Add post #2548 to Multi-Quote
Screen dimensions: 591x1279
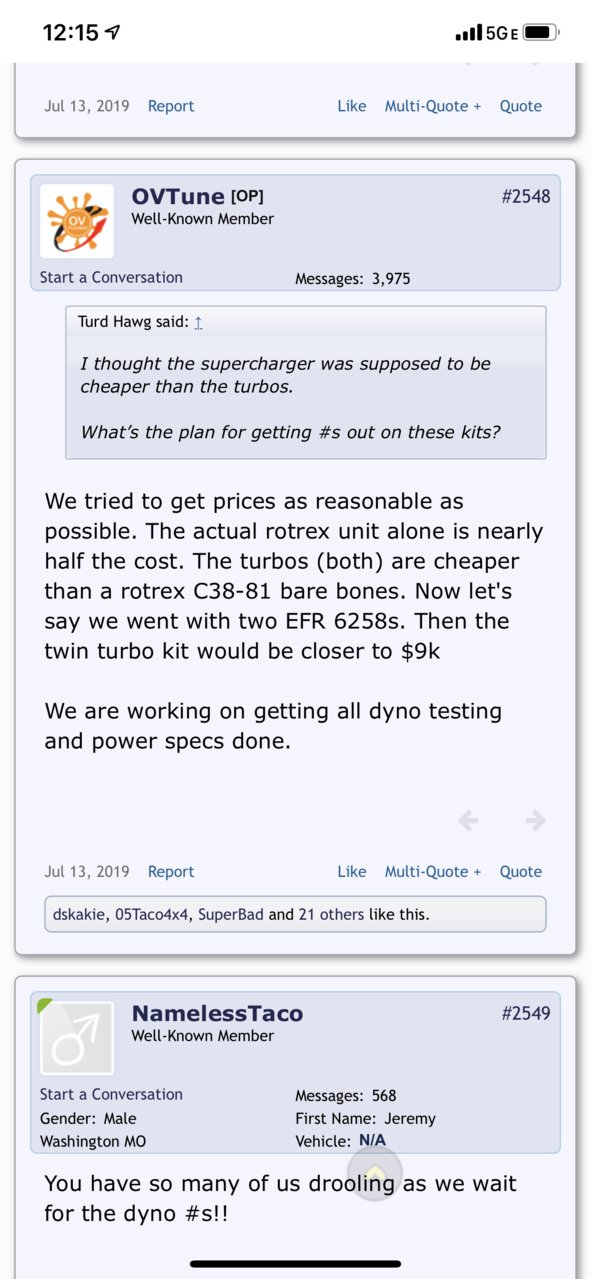pyautogui.click(x=433, y=871)
